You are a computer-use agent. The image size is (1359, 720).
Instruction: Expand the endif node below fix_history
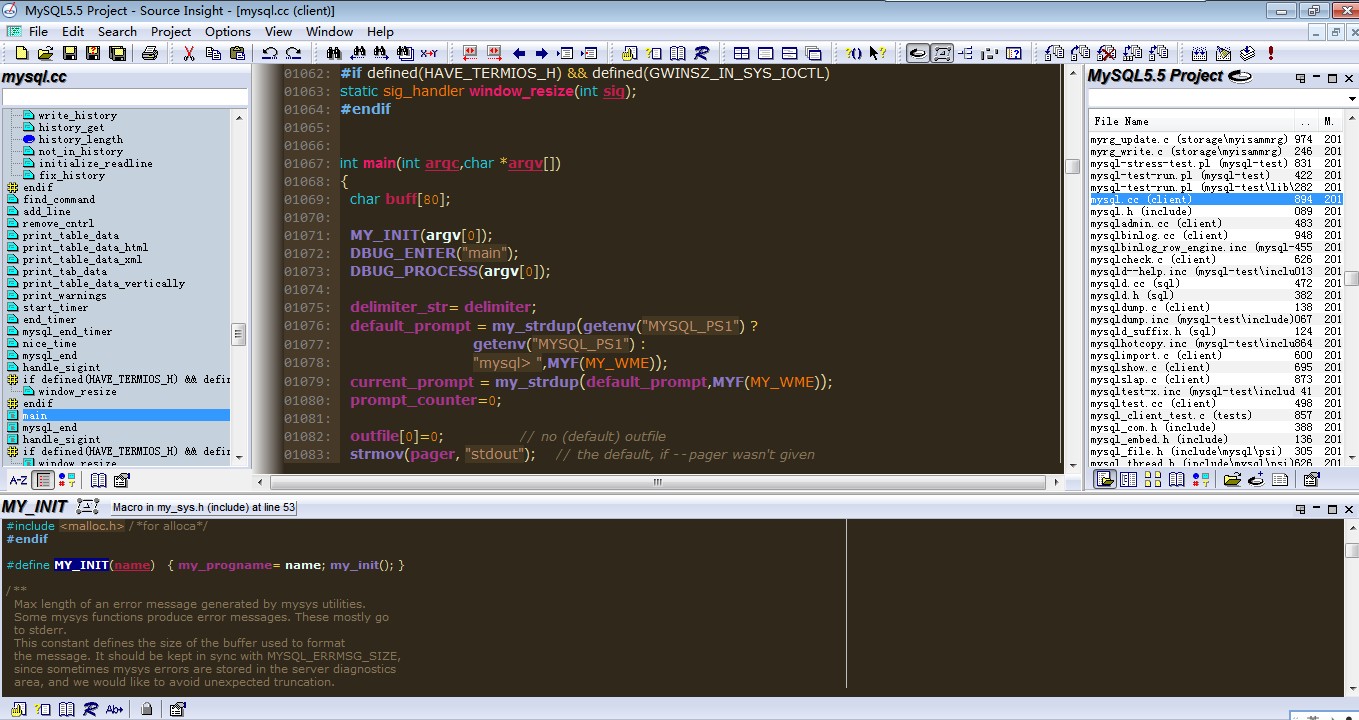point(13,187)
